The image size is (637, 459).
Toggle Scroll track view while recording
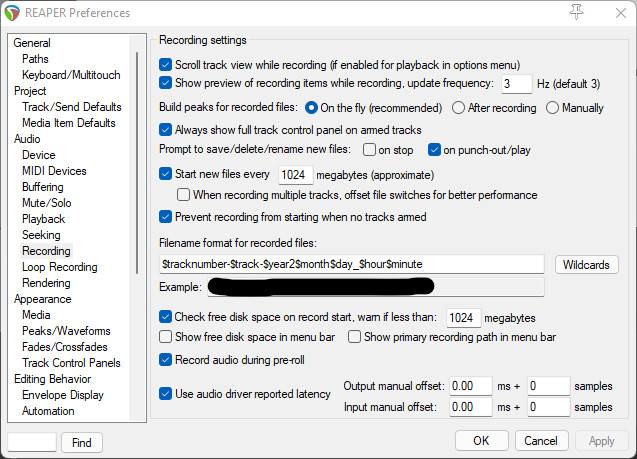tap(165, 65)
